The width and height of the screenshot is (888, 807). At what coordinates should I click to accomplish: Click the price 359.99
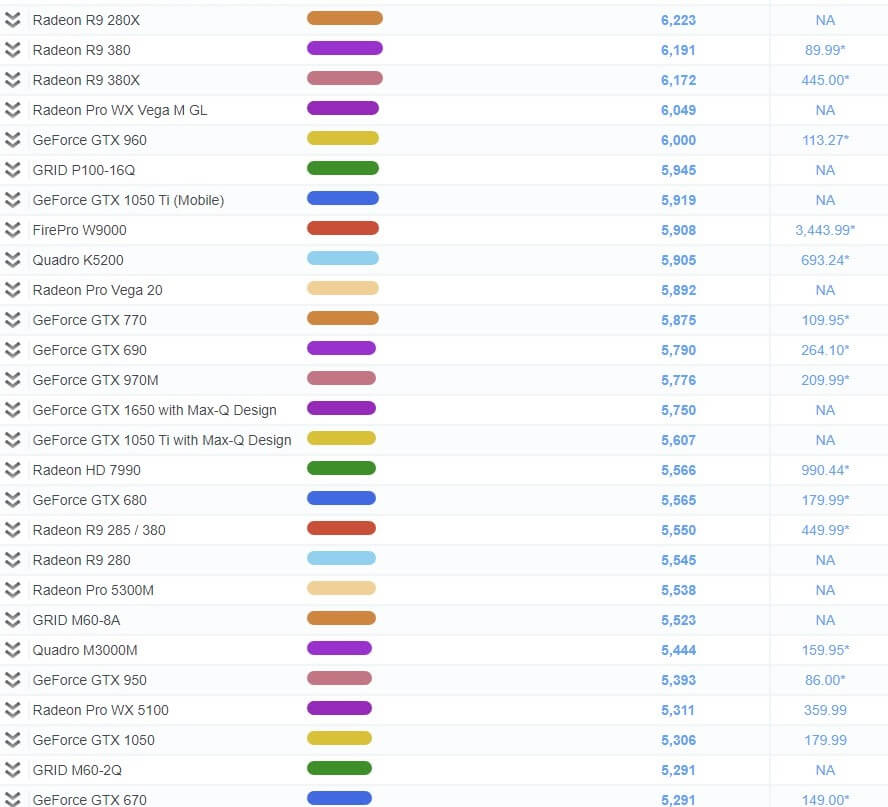825,711
